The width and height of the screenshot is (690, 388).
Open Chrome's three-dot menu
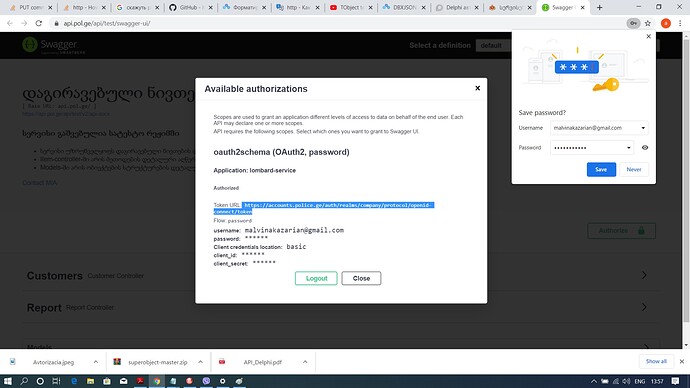[680, 23]
